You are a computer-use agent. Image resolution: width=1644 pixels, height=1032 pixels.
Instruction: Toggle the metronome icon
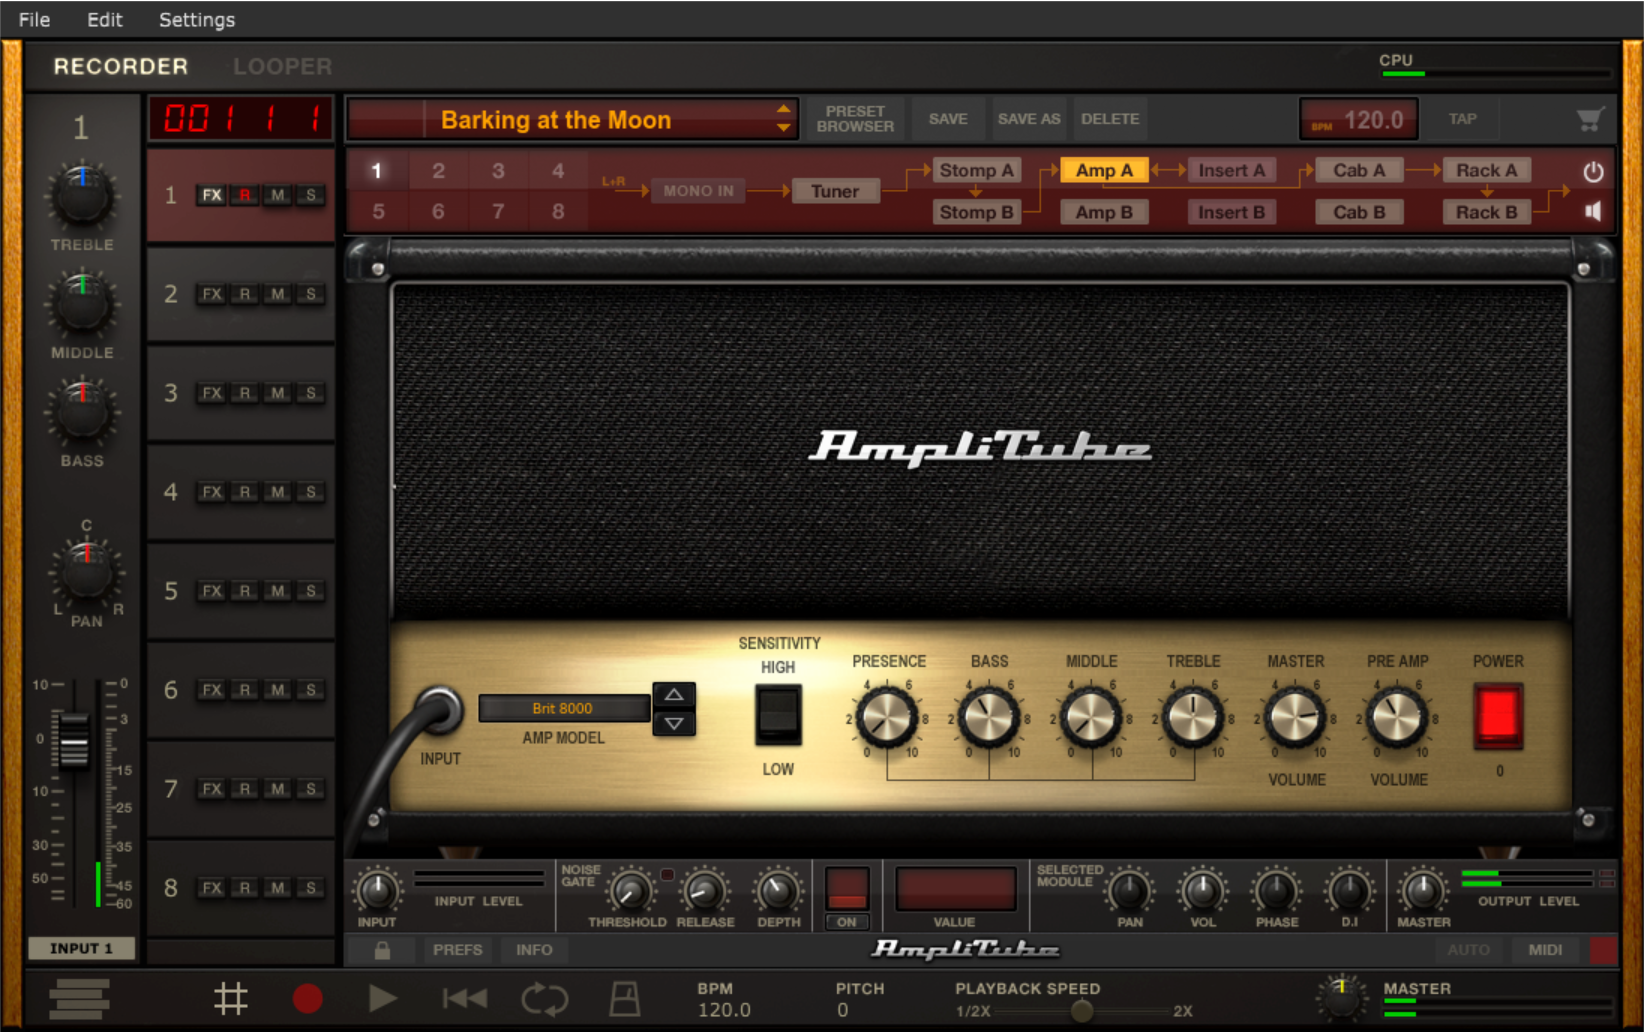click(x=625, y=998)
